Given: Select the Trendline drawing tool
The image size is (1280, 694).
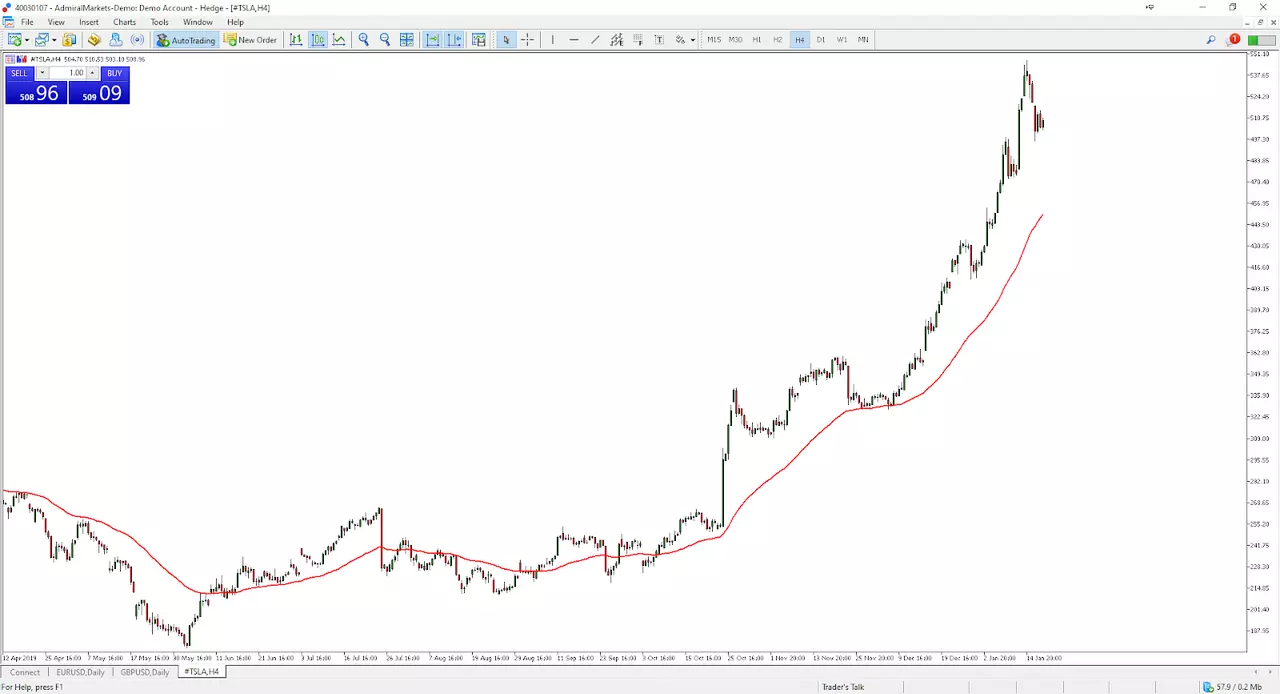Looking at the screenshot, I should (x=595, y=40).
